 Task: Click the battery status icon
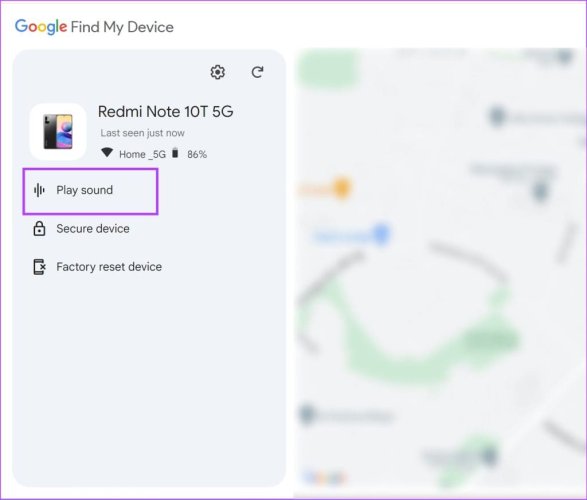click(x=175, y=153)
